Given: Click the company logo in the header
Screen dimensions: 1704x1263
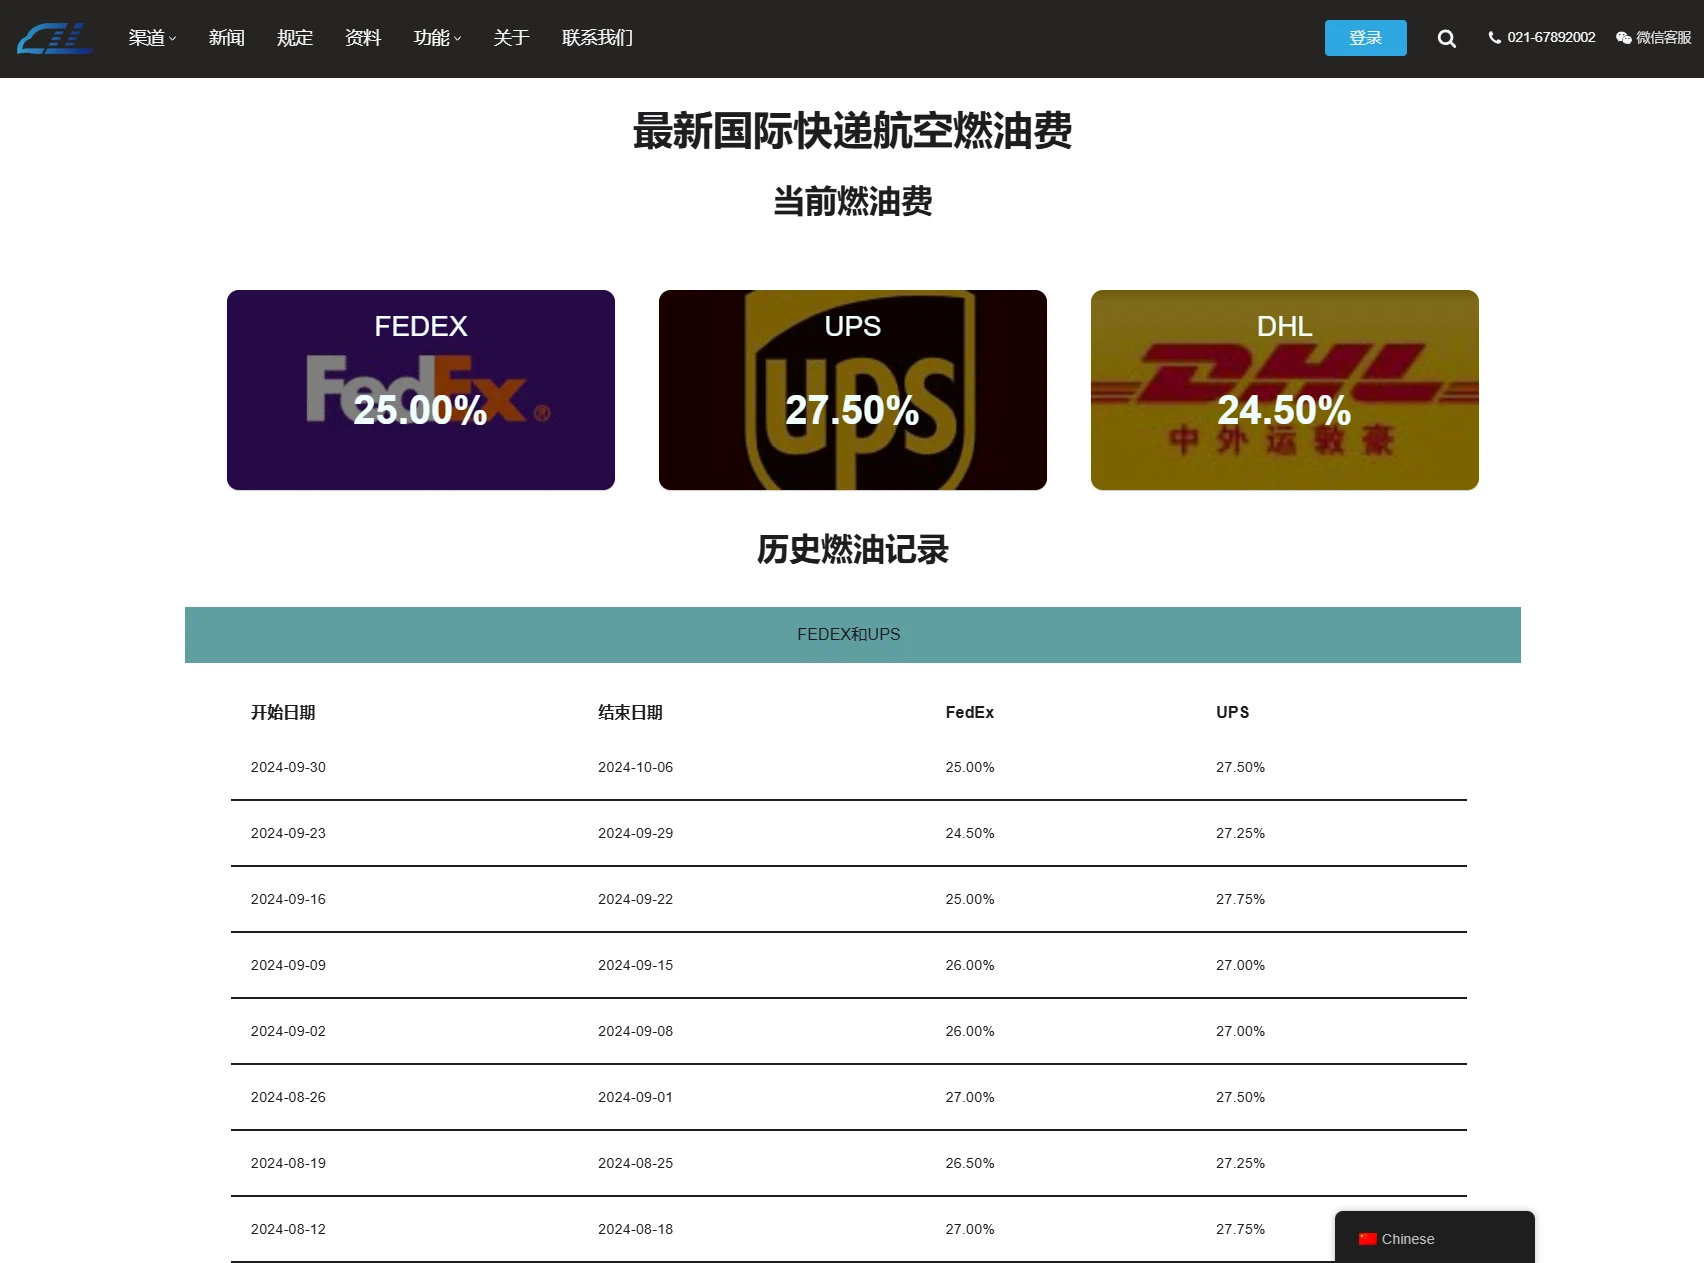Looking at the screenshot, I should click(x=55, y=38).
